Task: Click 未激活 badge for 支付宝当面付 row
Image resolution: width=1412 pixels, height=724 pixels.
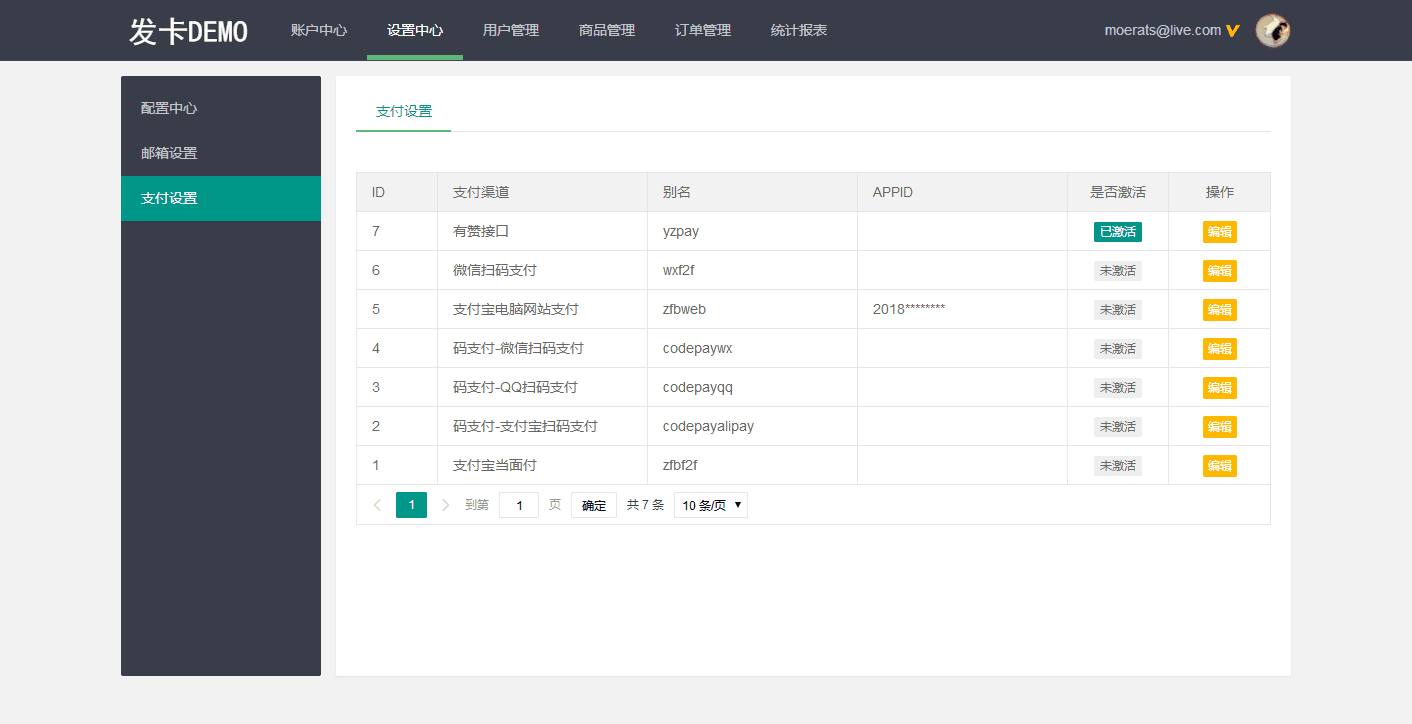Action: tap(1117, 466)
